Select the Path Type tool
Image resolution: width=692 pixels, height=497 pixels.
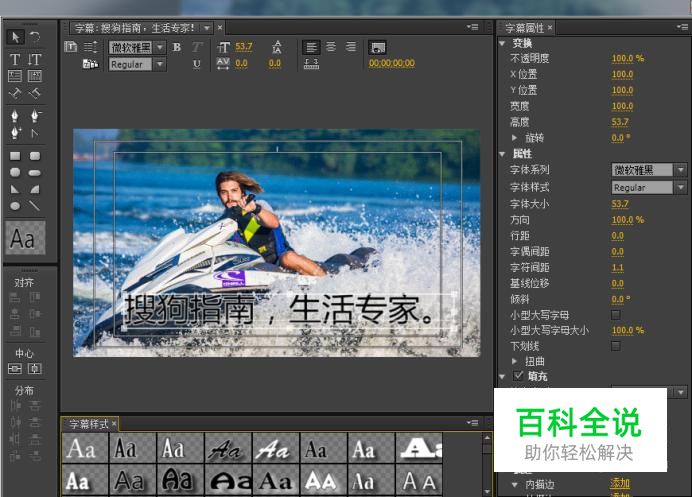(x=15, y=93)
